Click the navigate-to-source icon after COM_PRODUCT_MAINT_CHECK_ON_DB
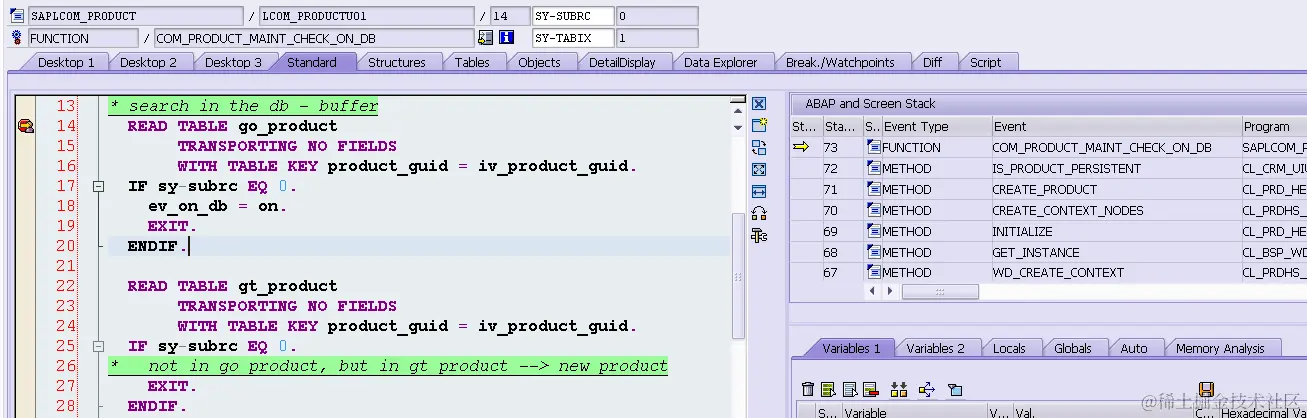 [486, 38]
